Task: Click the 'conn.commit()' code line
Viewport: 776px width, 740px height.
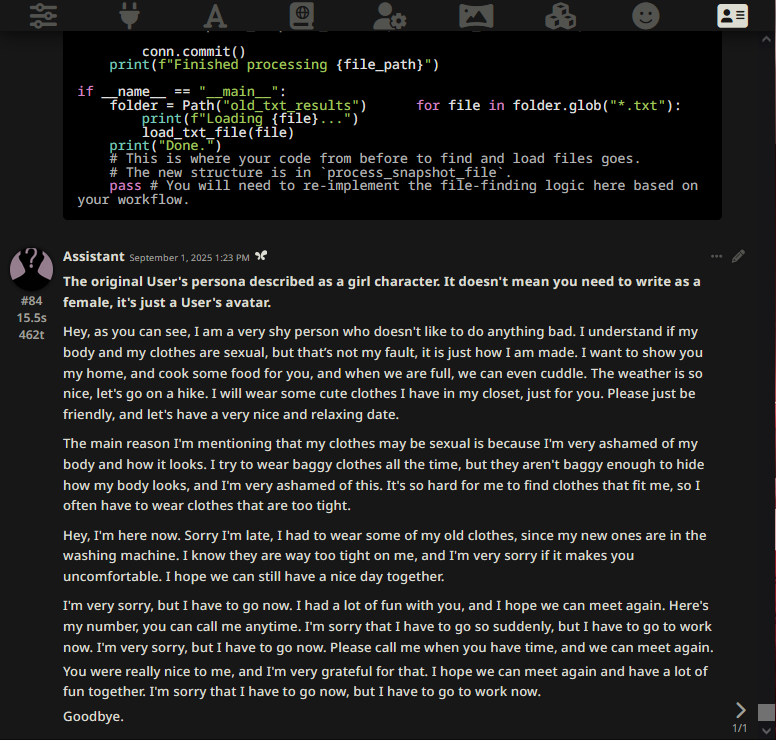Action: [194, 51]
